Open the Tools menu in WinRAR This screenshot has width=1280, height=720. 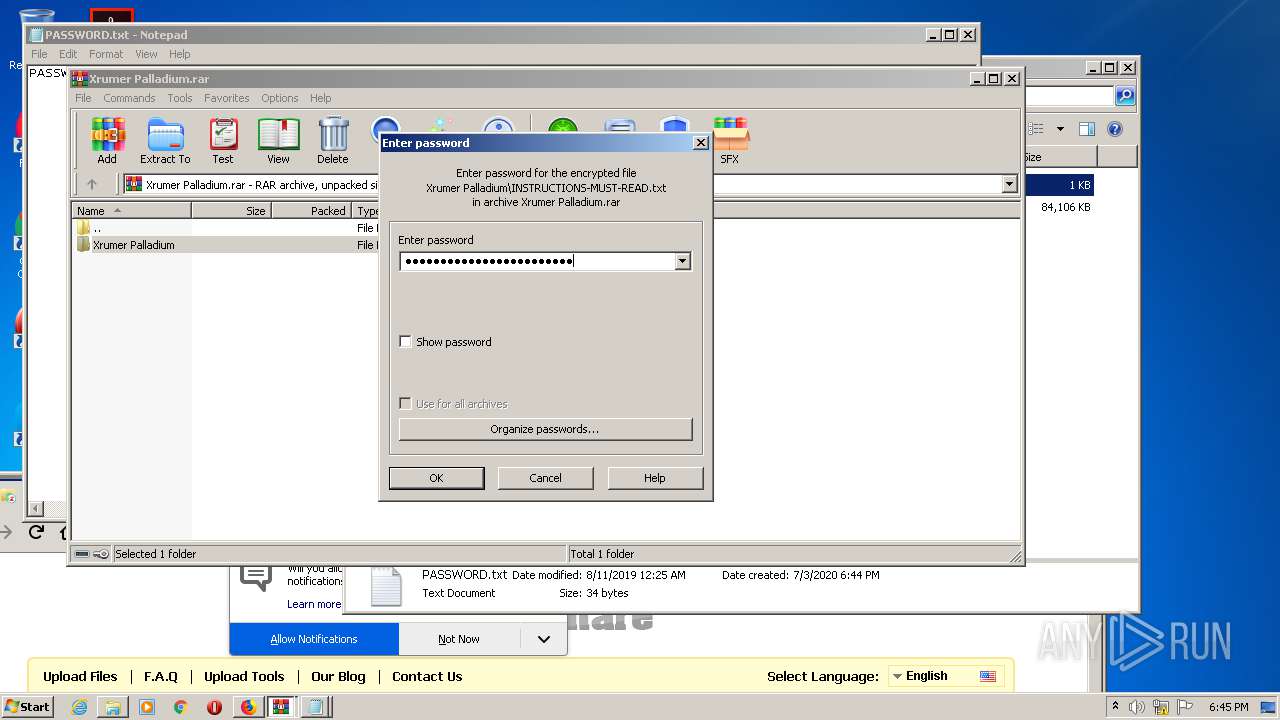pyautogui.click(x=180, y=98)
